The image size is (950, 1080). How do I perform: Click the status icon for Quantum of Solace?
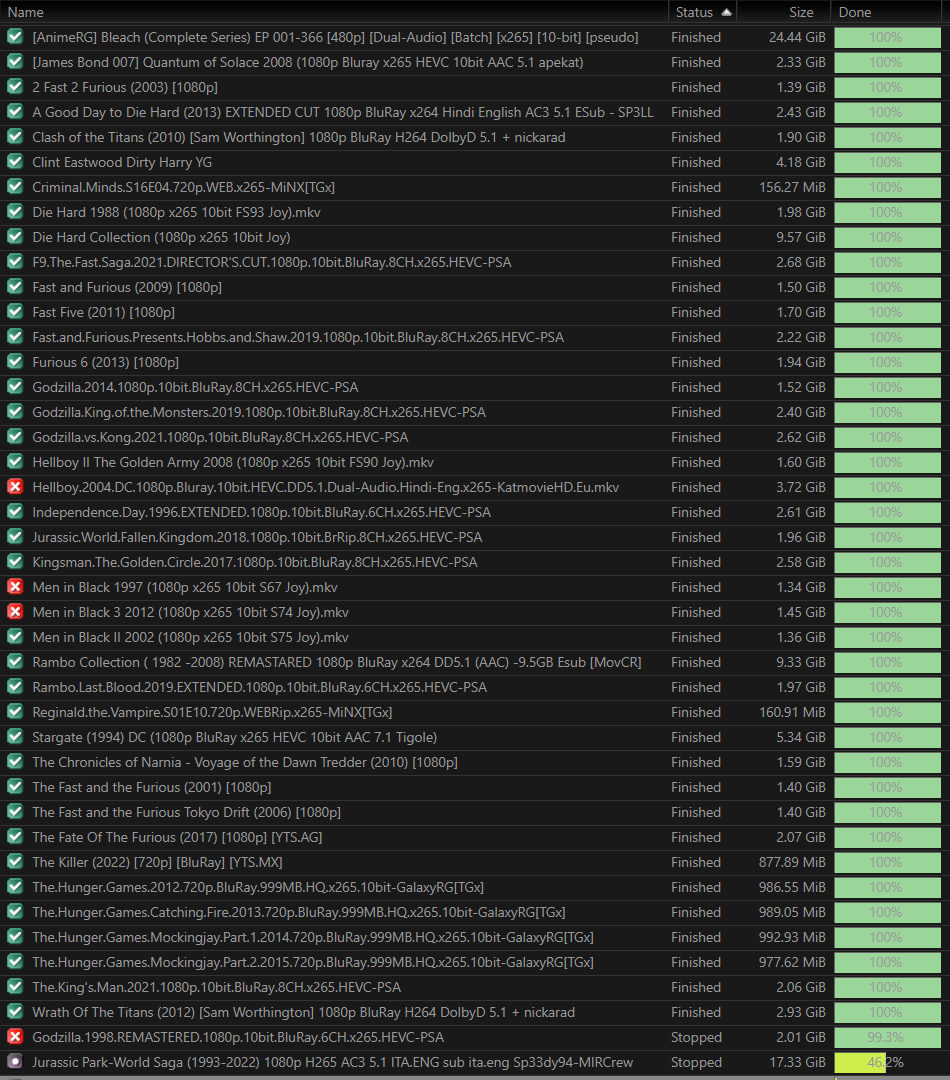(x=14, y=62)
